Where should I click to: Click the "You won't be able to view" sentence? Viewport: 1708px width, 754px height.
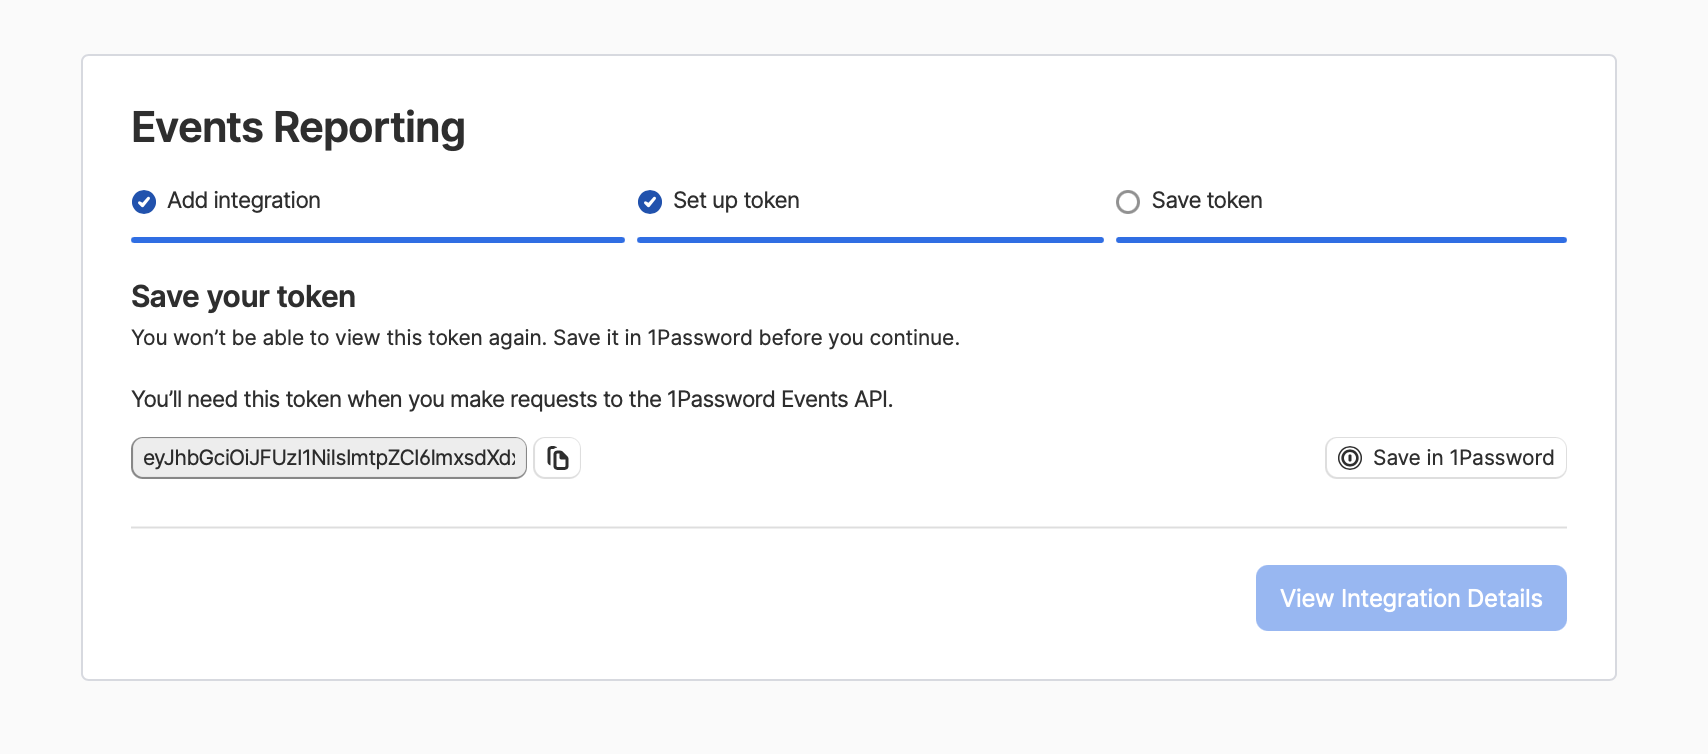(x=545, y=338)
